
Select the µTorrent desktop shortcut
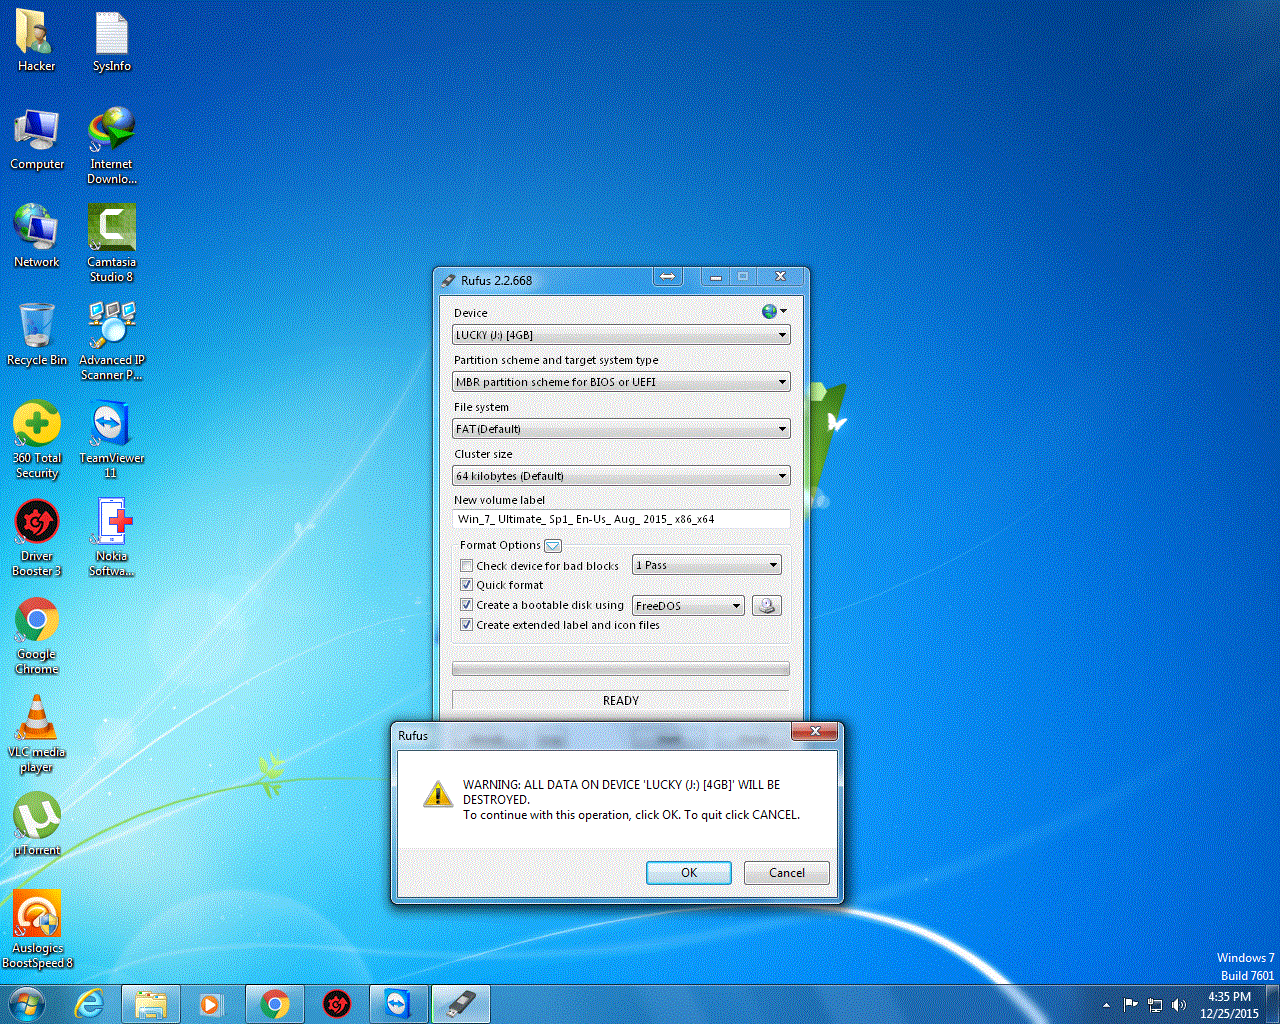[x=37, y=825]
